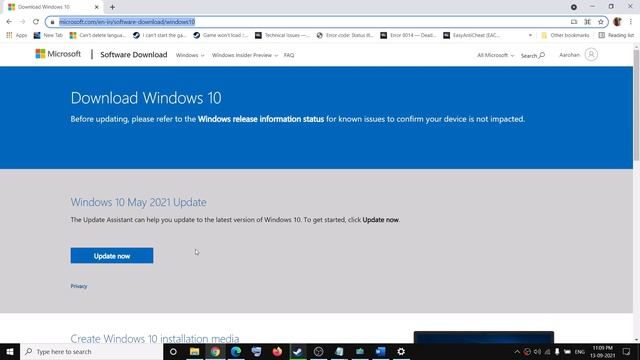
Task: Open the Privacy link
Action: click(79, 286)
